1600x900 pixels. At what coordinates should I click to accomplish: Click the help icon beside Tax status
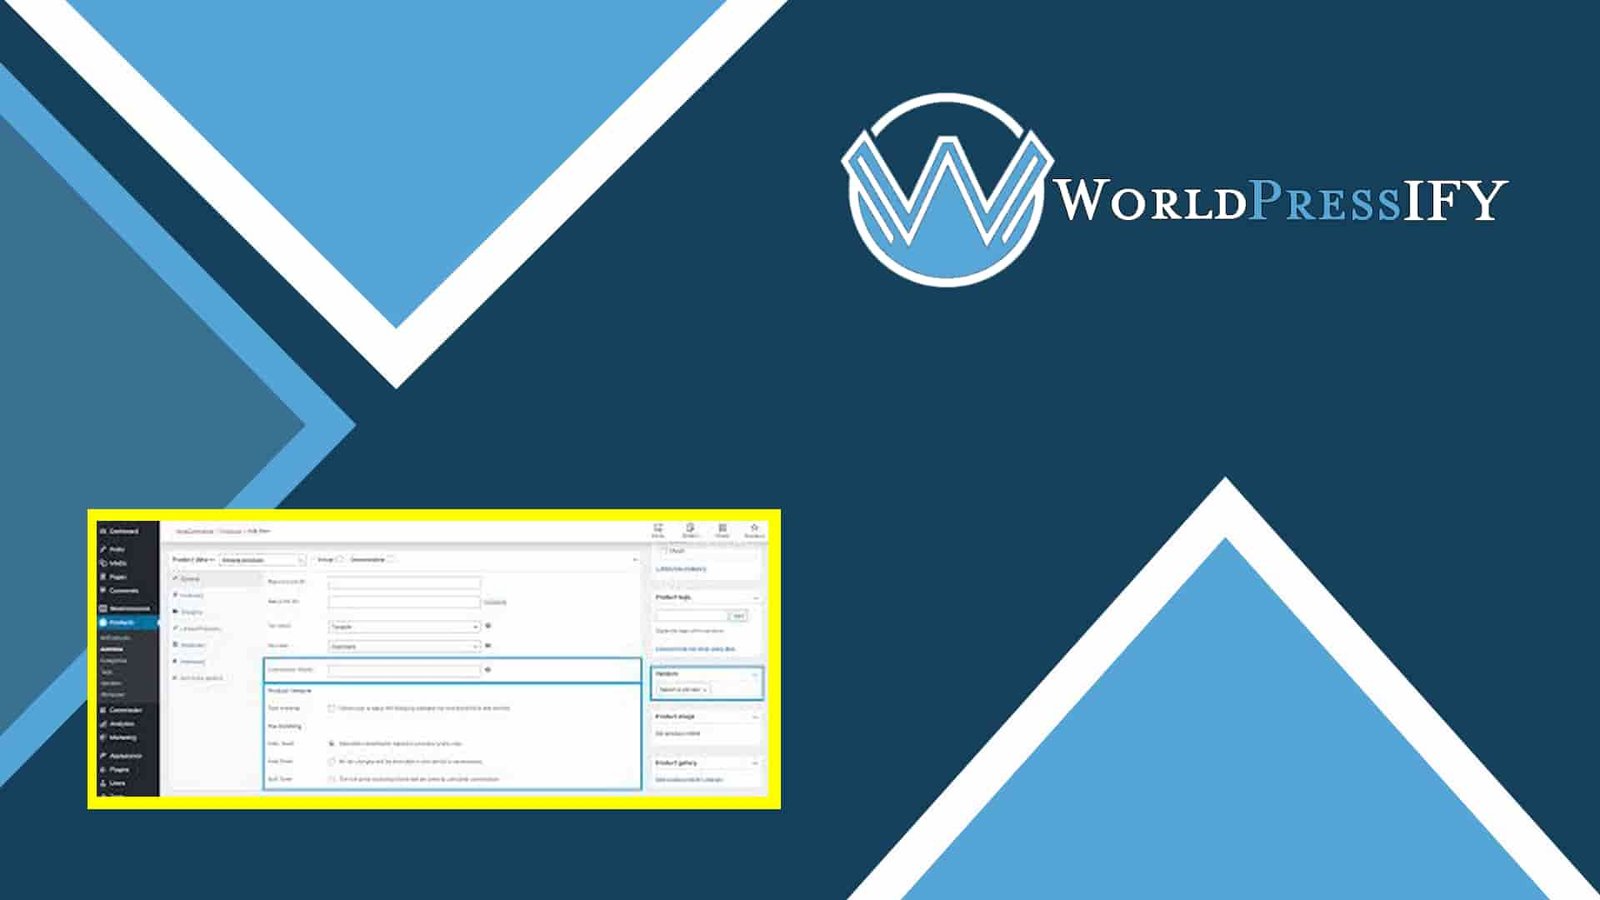pos(488,626)
